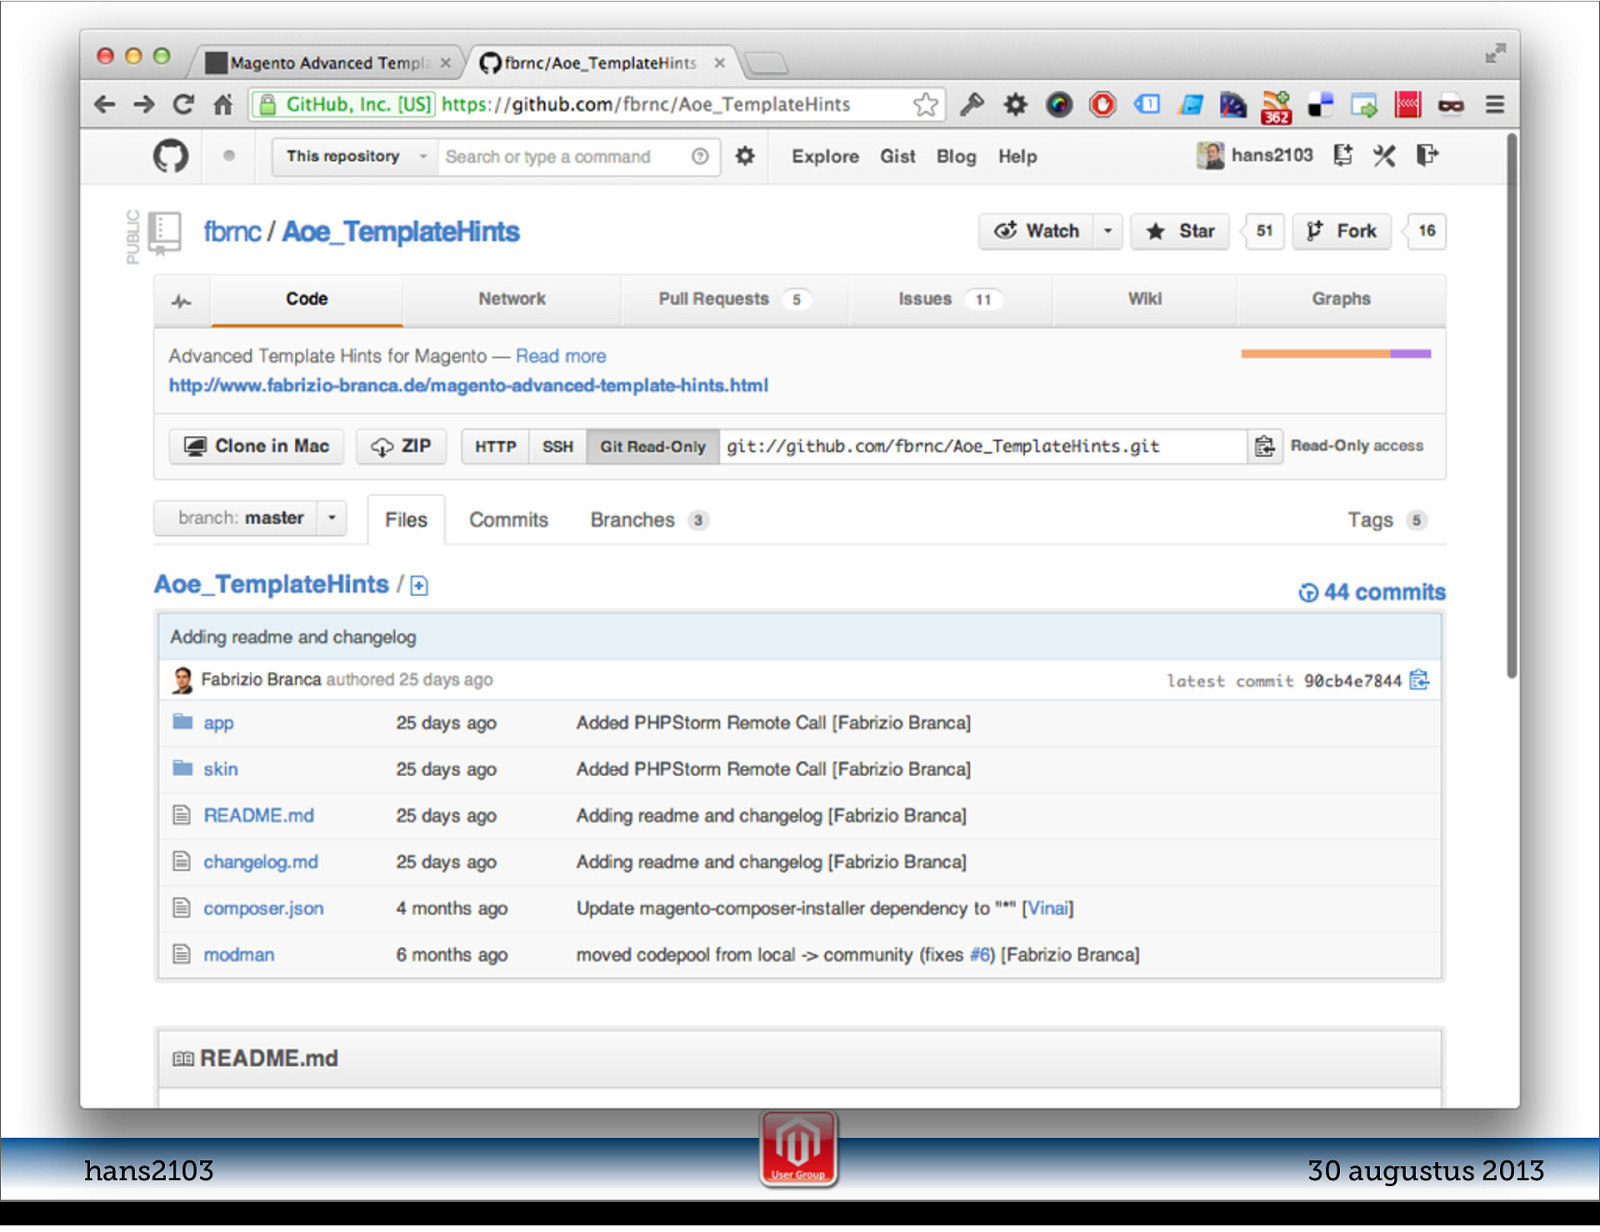Viewport: 1600px width, 1232px height.
Task: Click the 16 forks count
Action: click(1426, 231)
